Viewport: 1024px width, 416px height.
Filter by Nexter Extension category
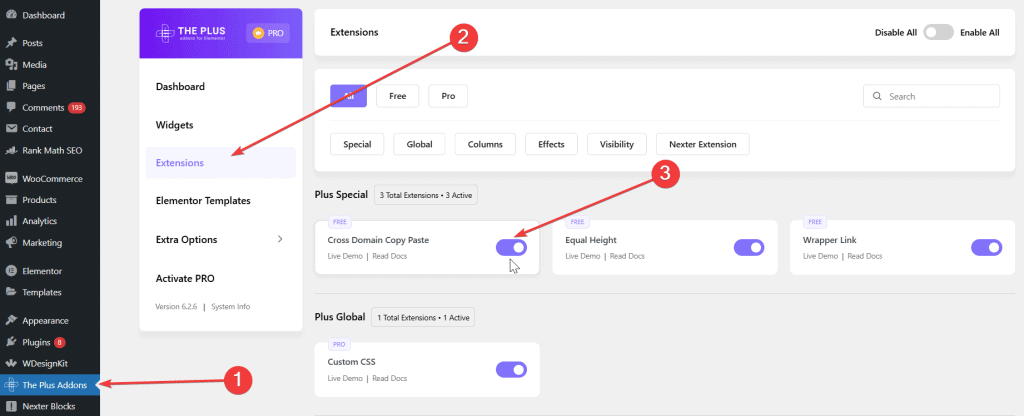point(702,144)
